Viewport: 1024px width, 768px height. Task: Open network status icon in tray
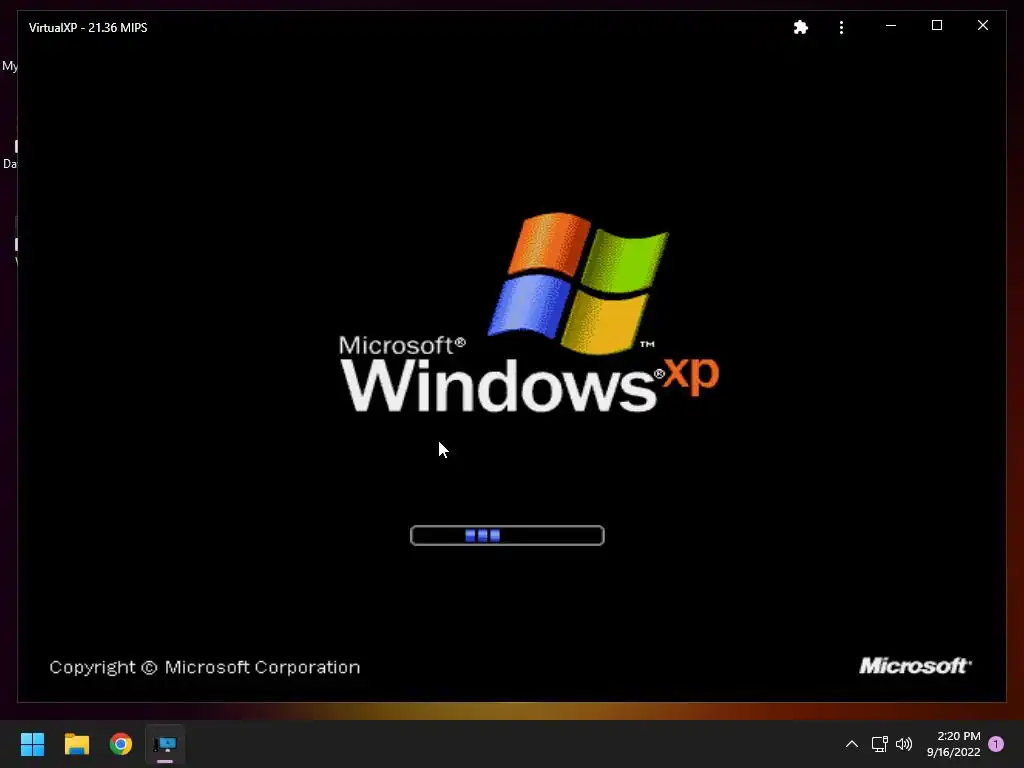coord(879,744)
